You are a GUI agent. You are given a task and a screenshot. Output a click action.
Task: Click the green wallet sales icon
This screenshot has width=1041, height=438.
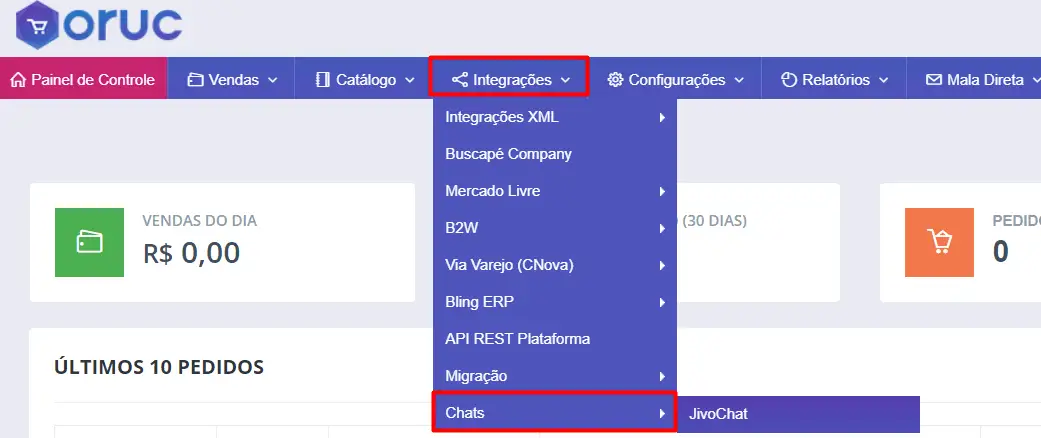tap(91, 242)
